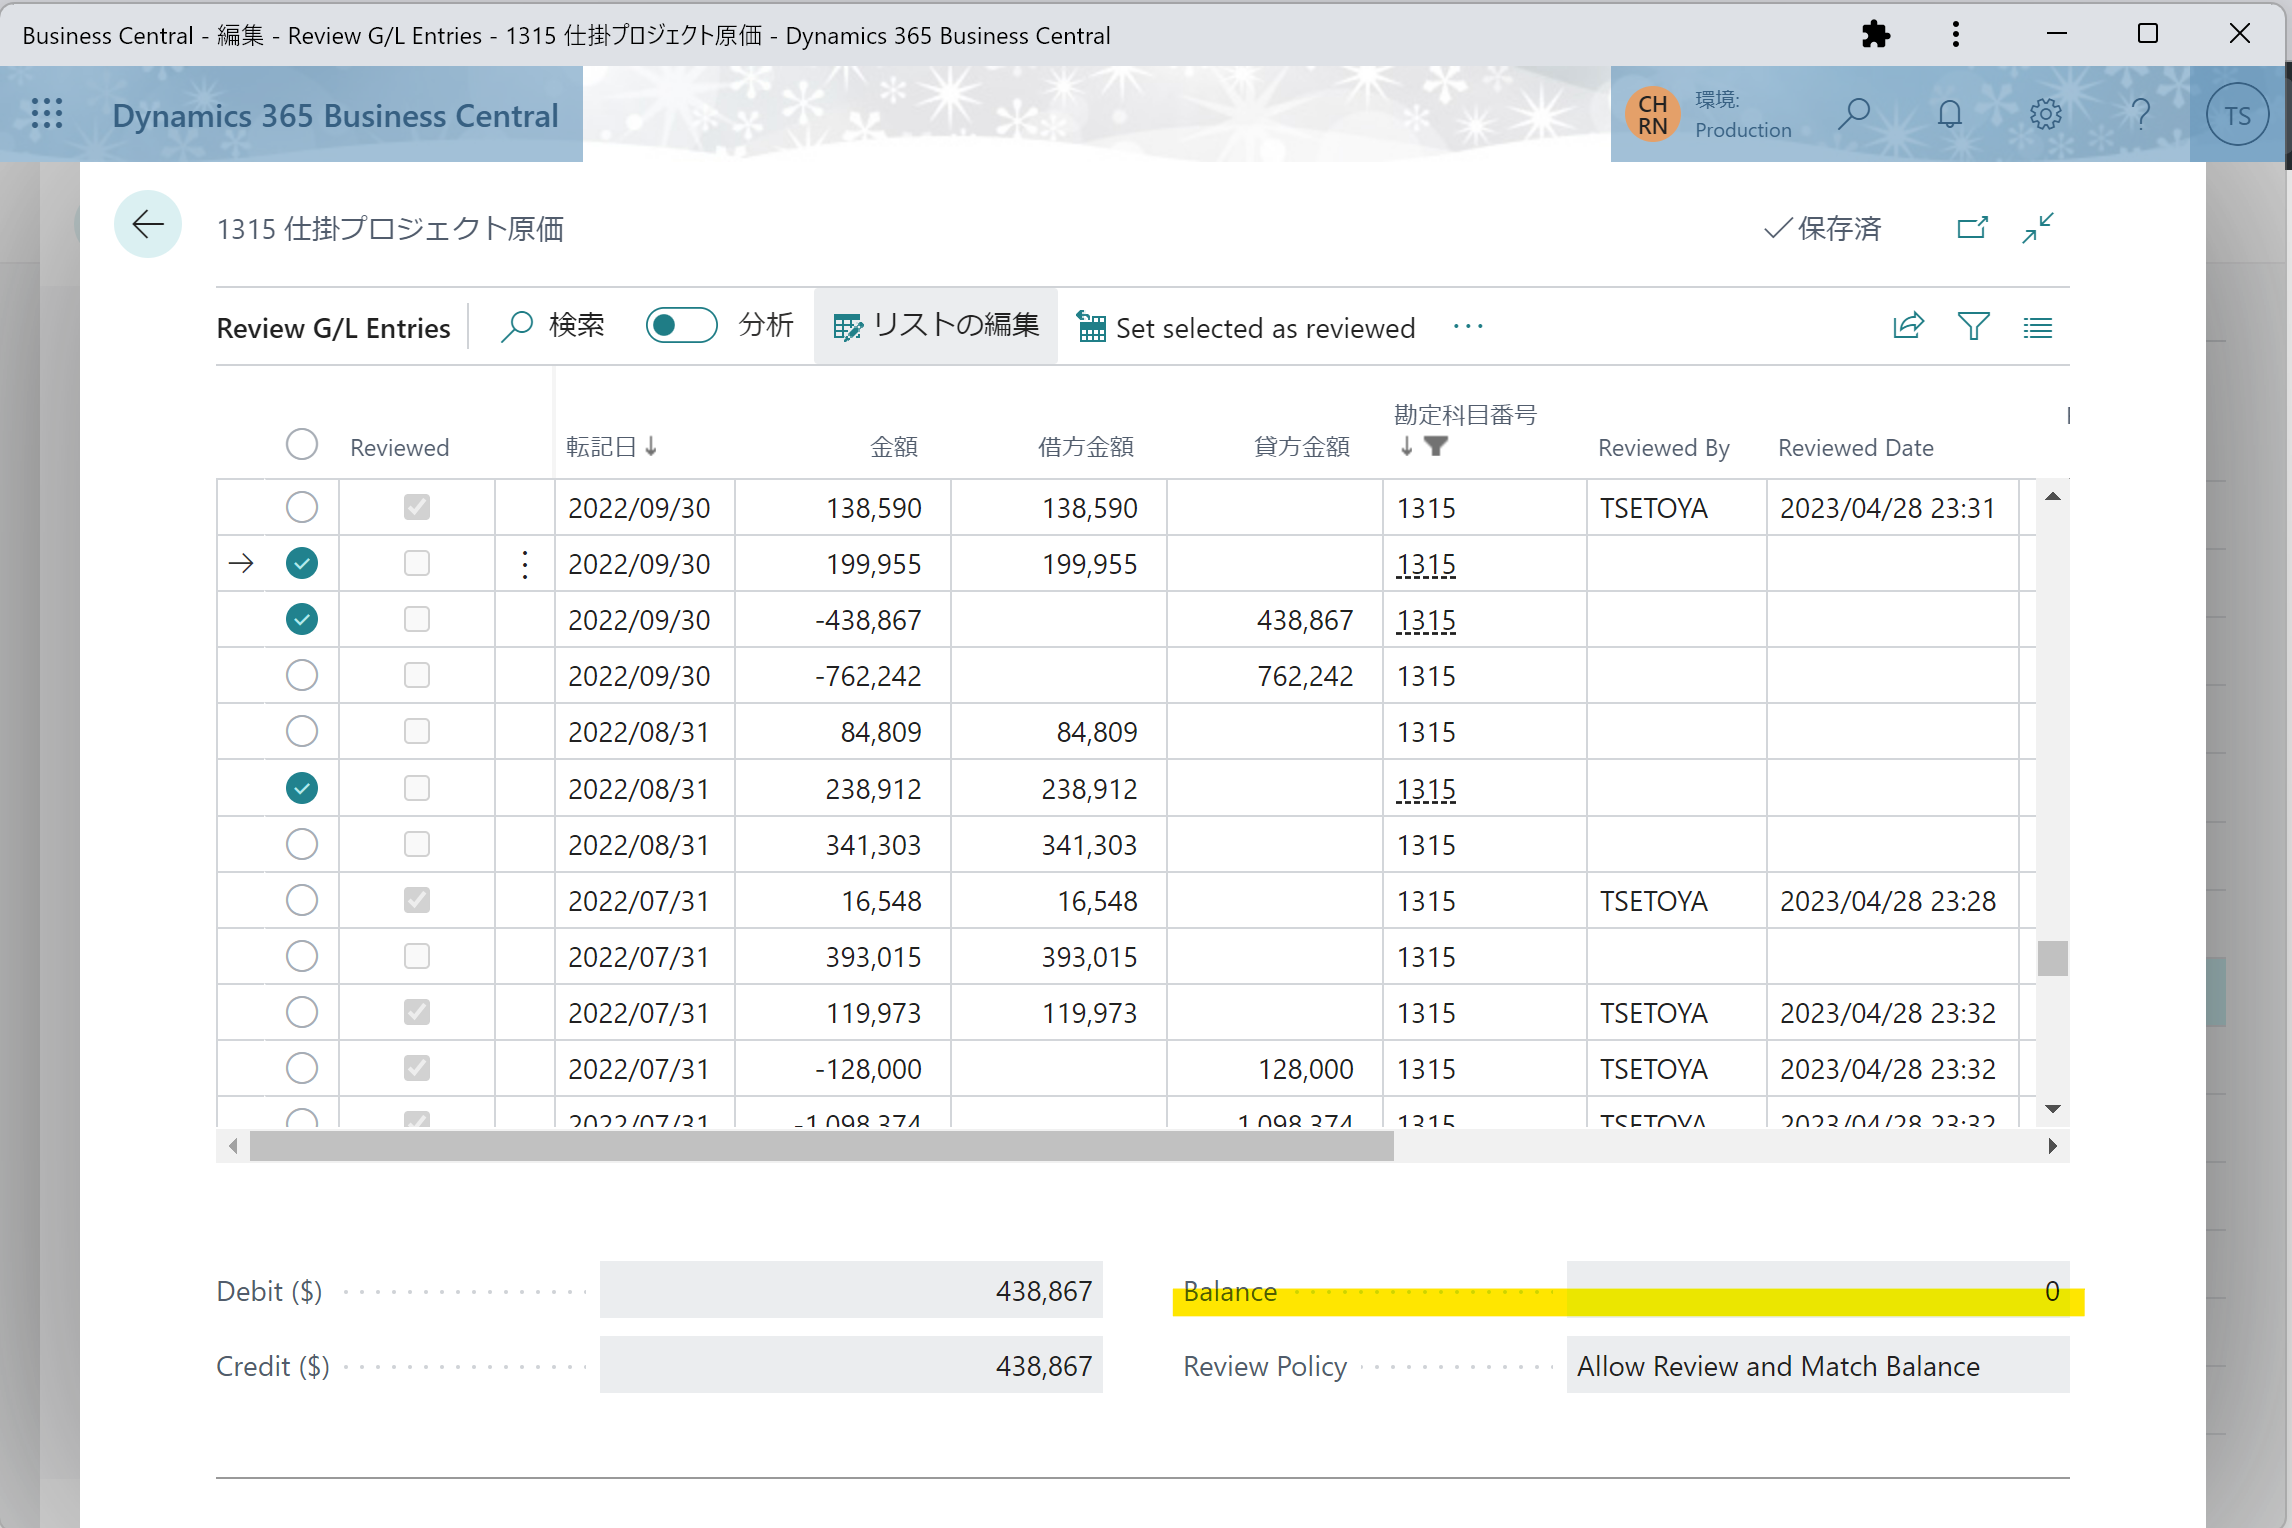The height and width of the screenshot is (1528, 2292).
Task: Open 貸方金額 column header menu
Action: click(x=1302, y=447)
